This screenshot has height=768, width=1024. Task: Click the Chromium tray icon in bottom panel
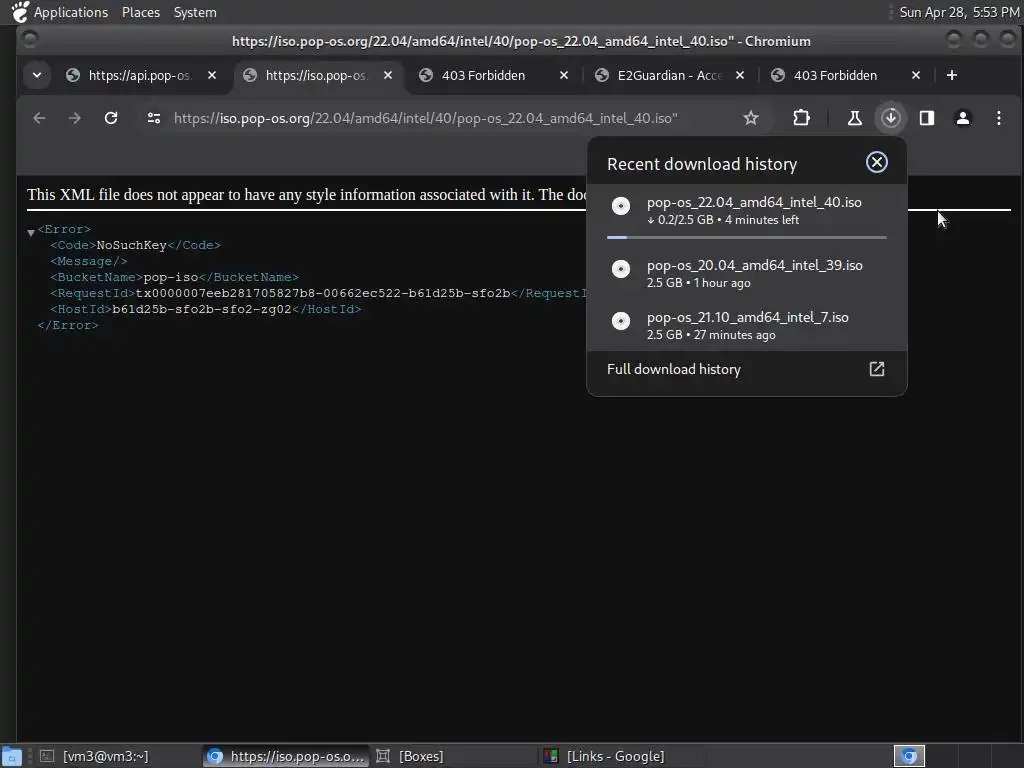tap(909, 756)
